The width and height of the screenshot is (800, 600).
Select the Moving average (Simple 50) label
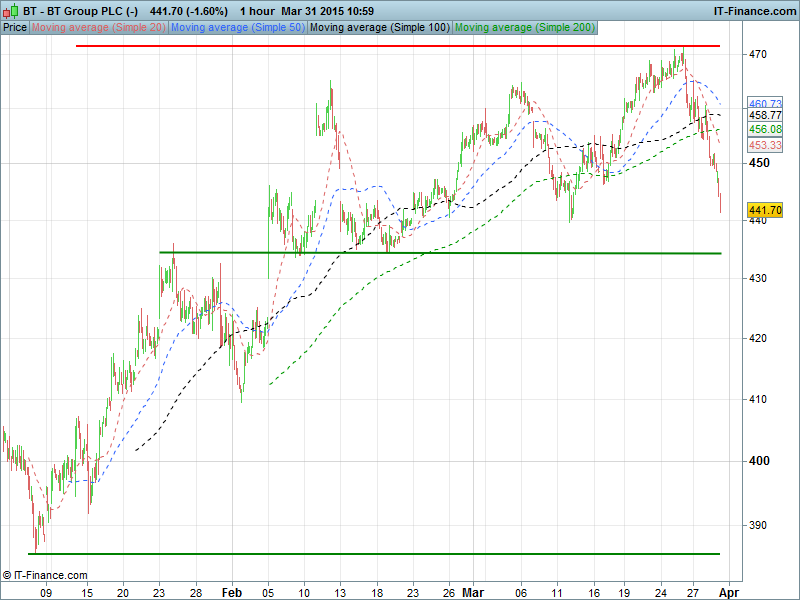(x=237, y=27)
